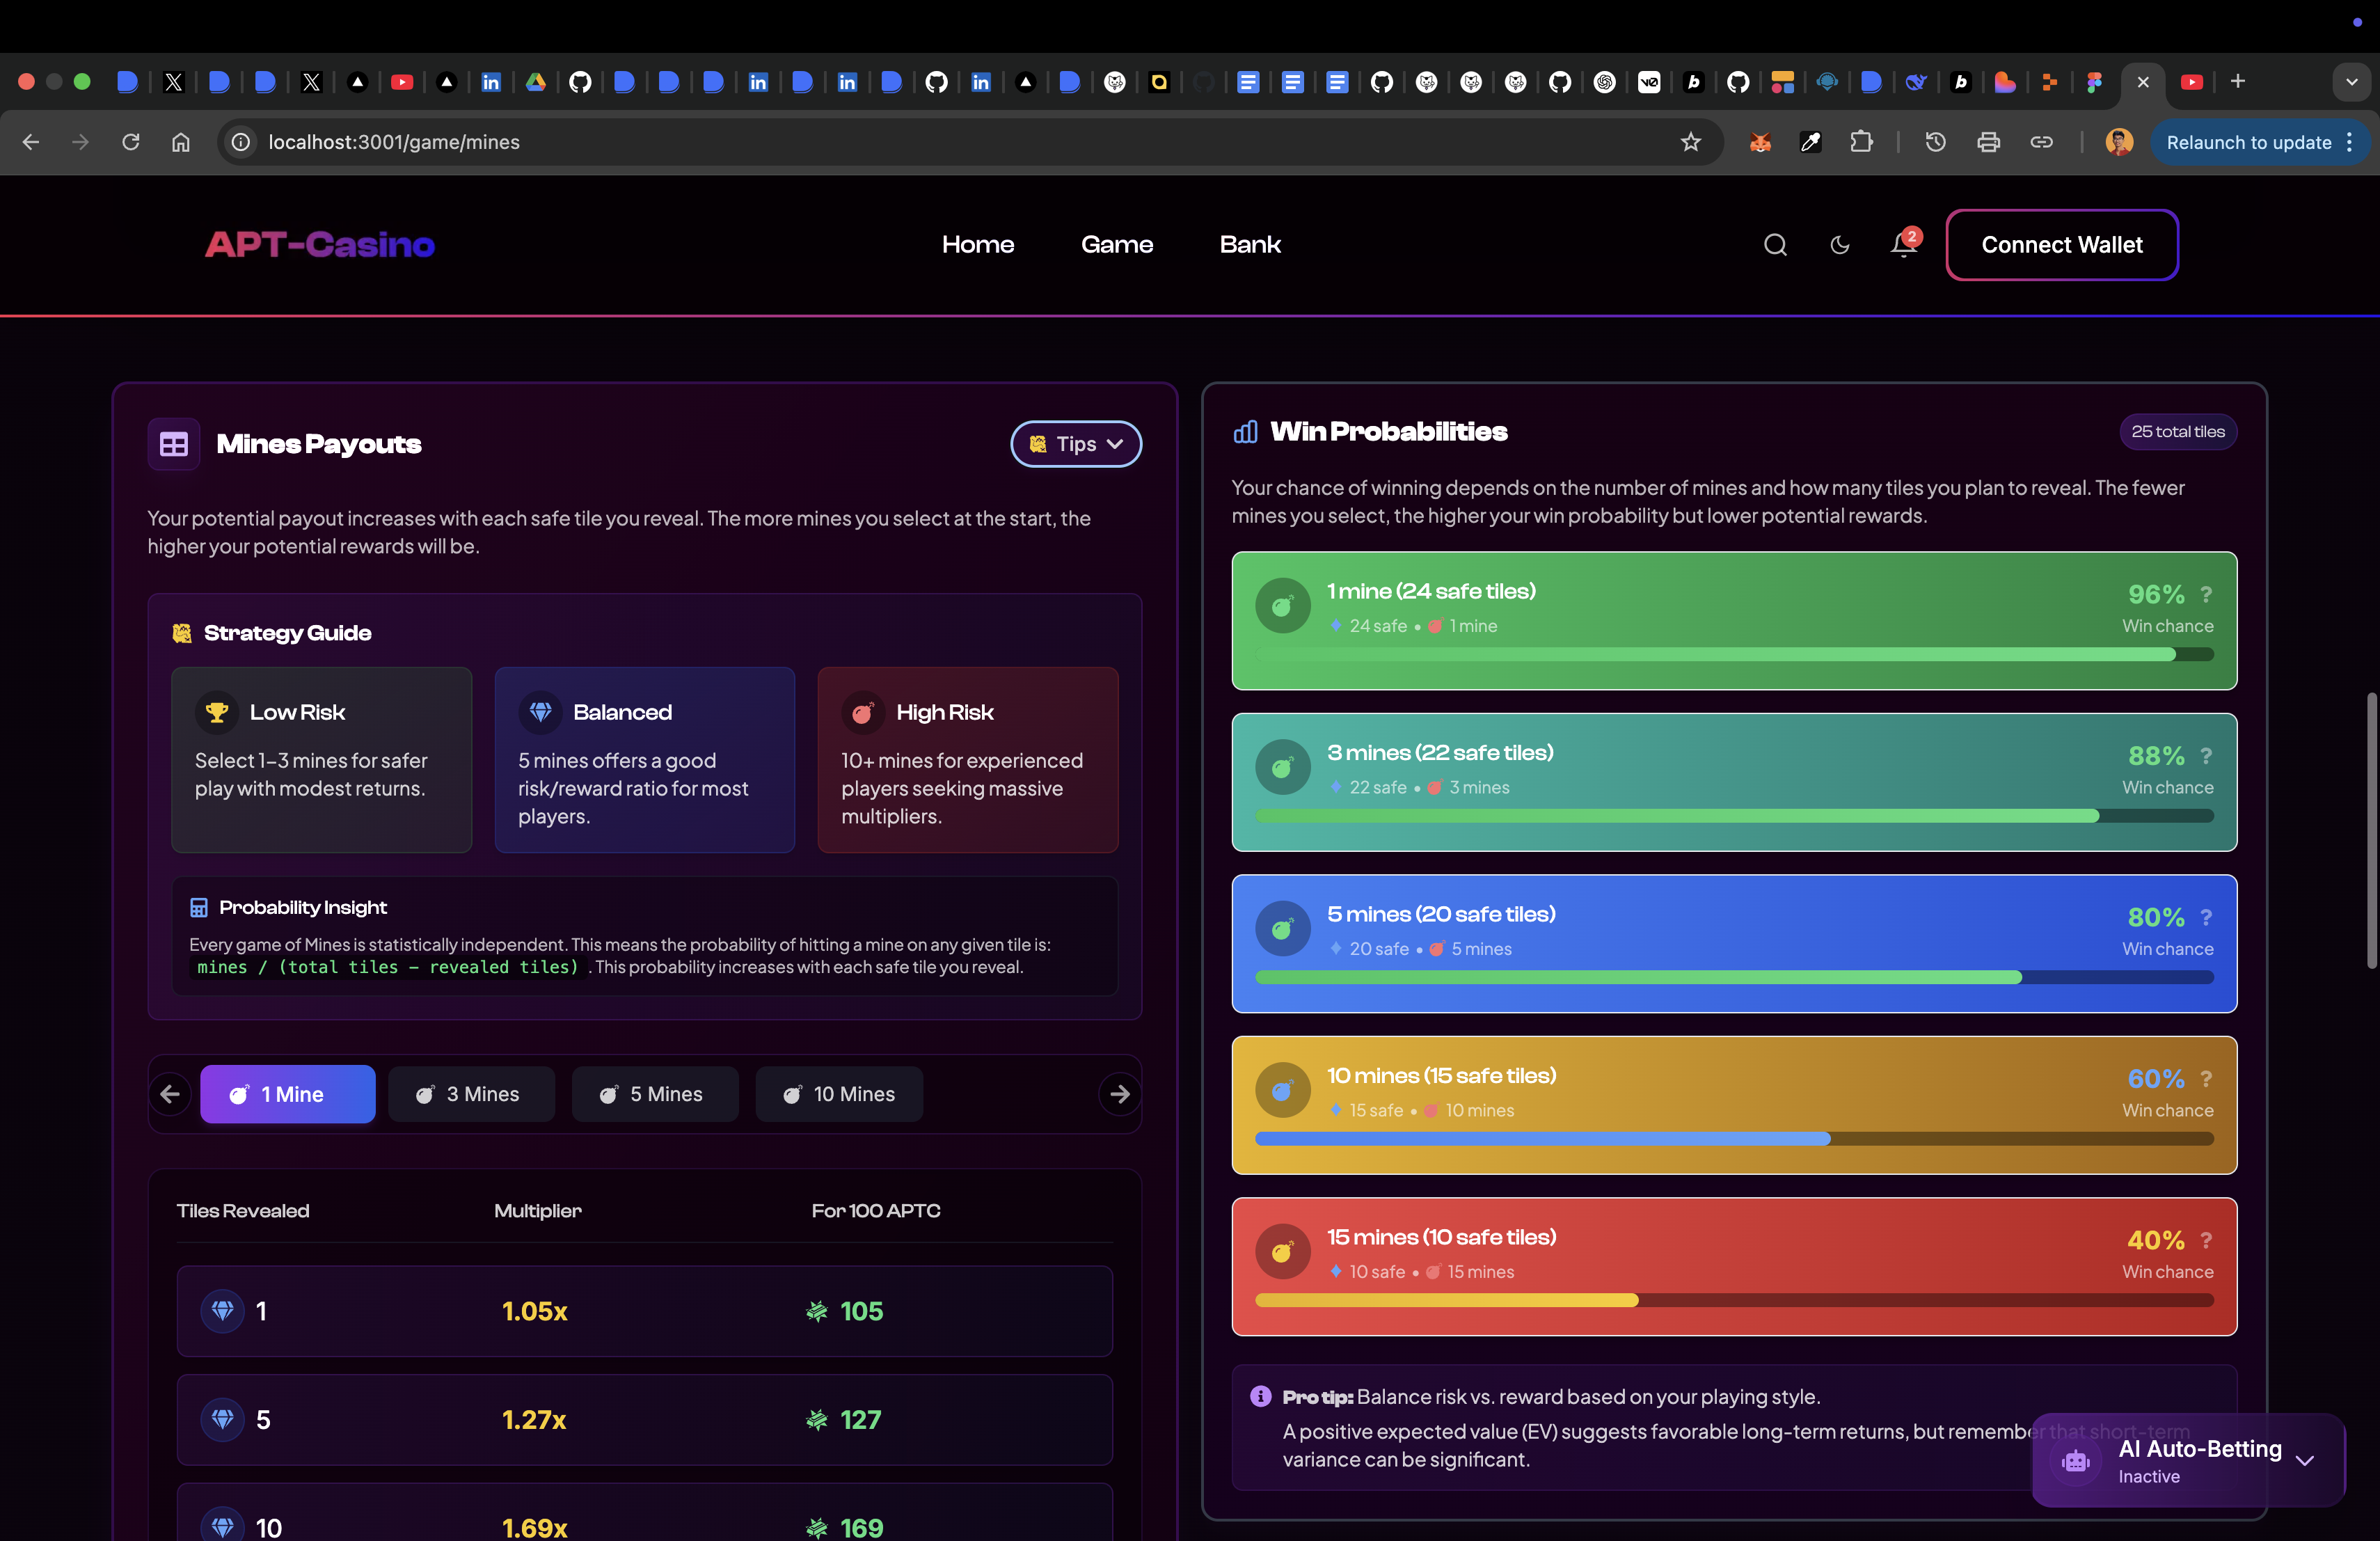The image size is (2380, 1541).
Task: Open notifications with the bell icon
Action: coord(1903,245)
